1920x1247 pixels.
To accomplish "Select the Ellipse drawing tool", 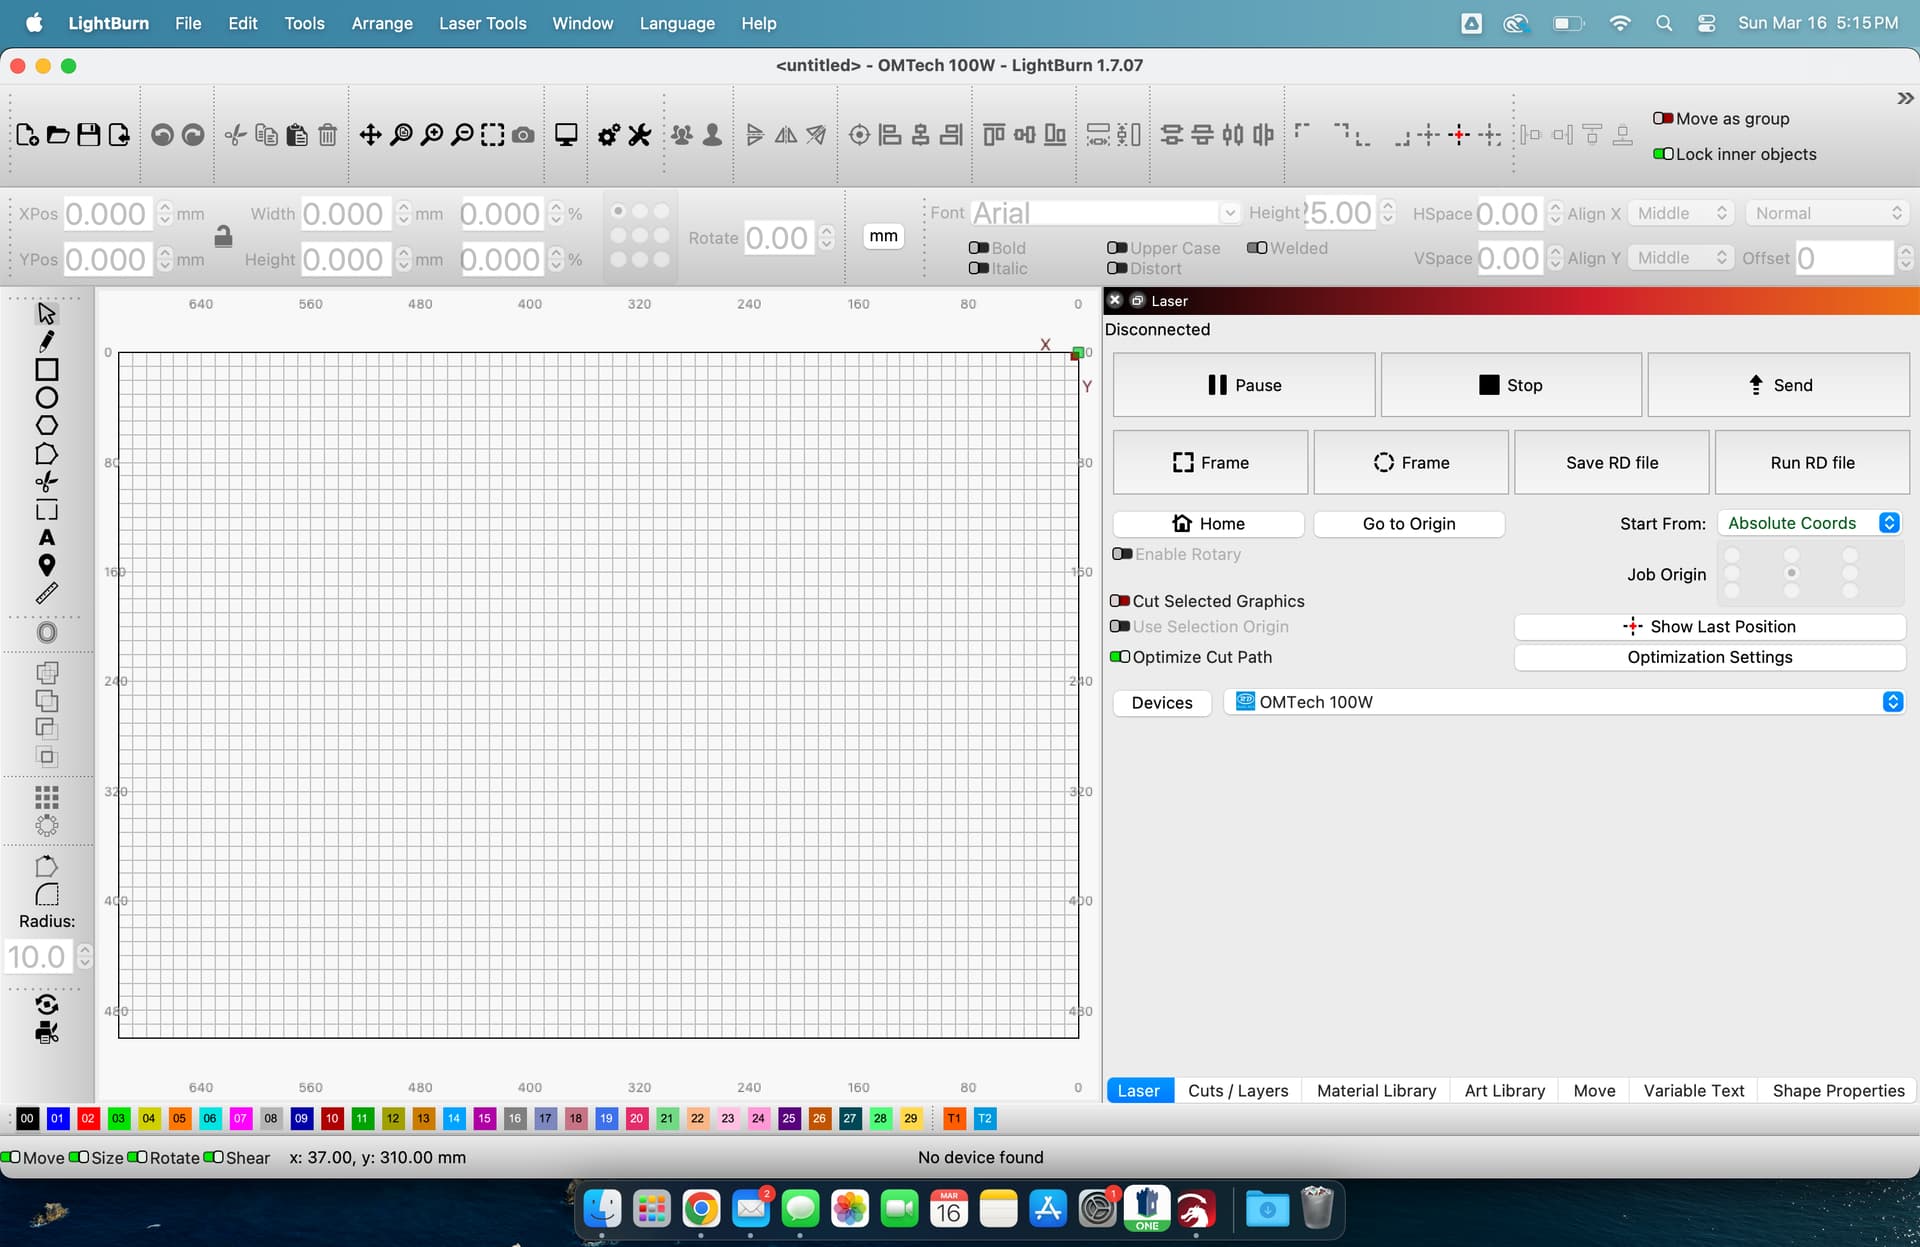I will click(46, 397).
